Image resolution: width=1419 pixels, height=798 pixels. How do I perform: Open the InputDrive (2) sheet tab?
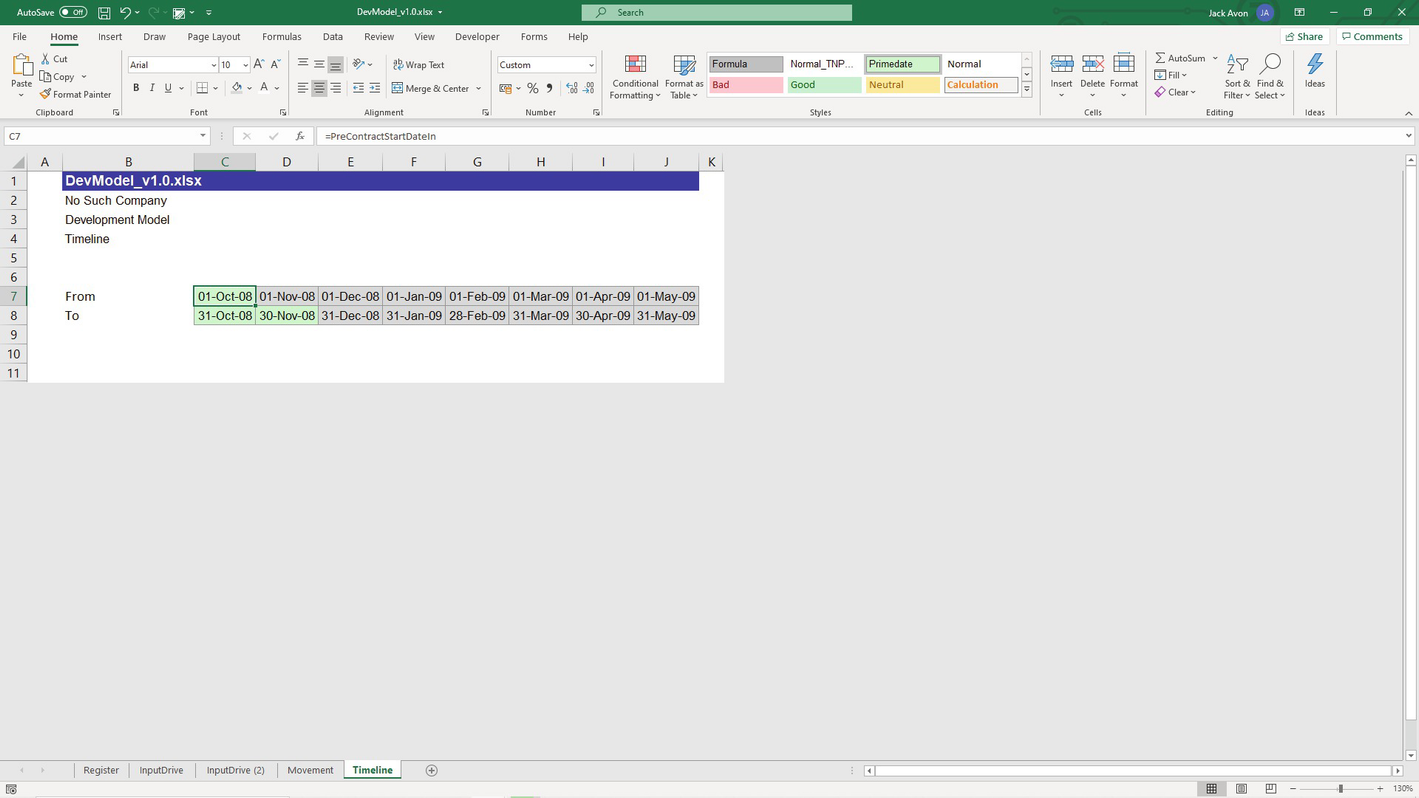236,770
